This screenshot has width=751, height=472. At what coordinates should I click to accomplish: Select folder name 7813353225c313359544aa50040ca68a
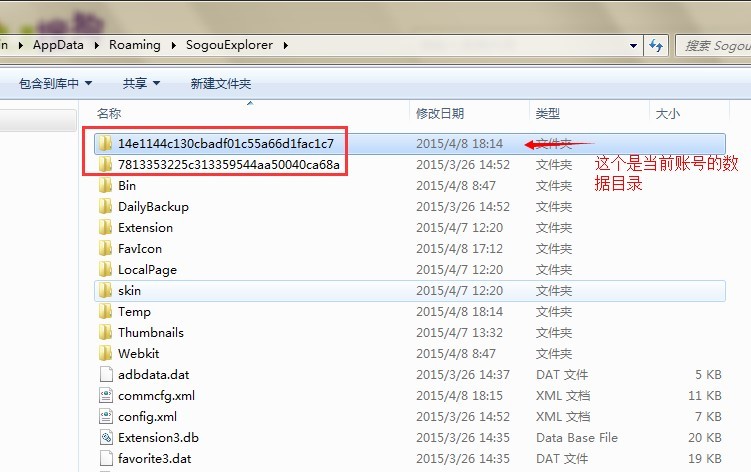(229, 164)
